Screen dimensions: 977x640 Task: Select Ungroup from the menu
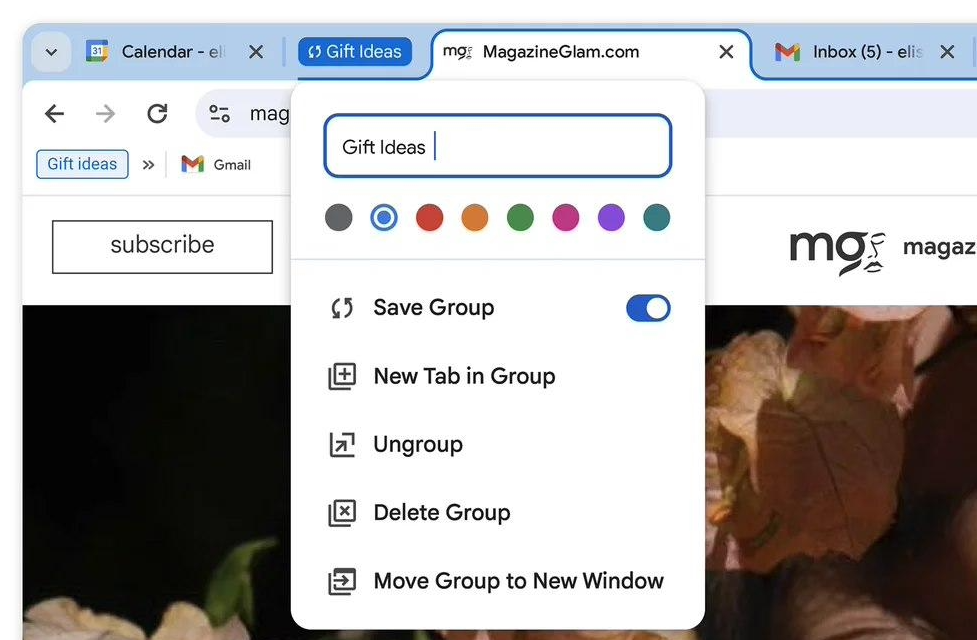pos(497,444)
